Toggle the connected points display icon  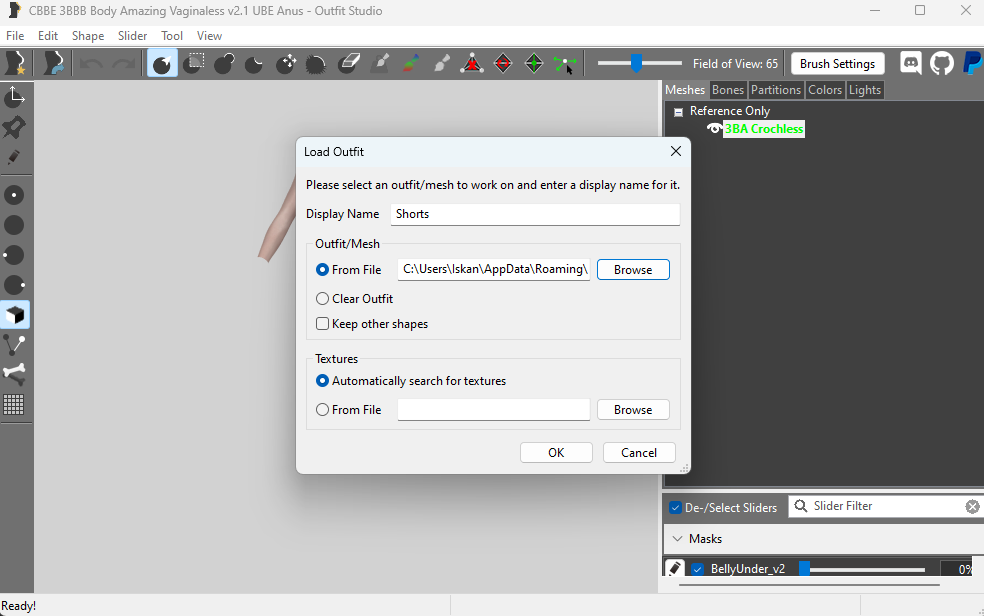(x=14, y=345)
